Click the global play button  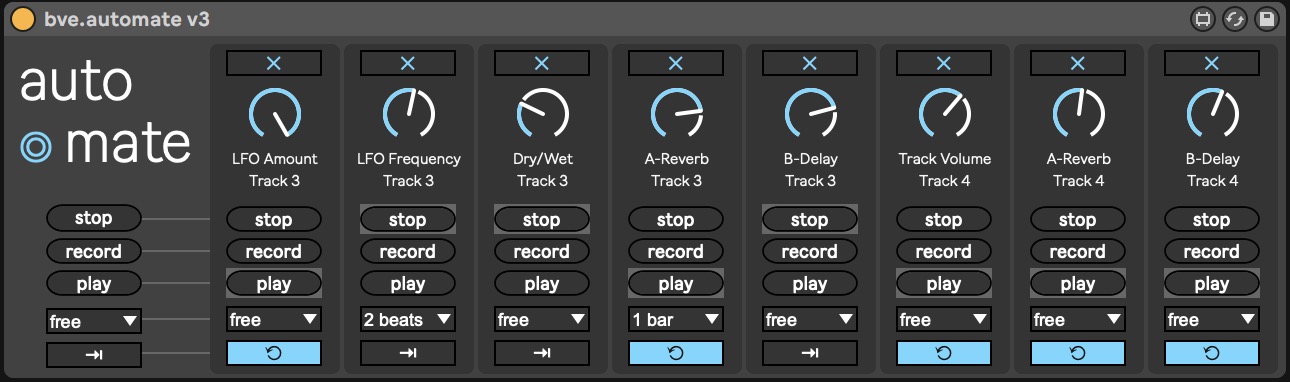pos(94,284)
